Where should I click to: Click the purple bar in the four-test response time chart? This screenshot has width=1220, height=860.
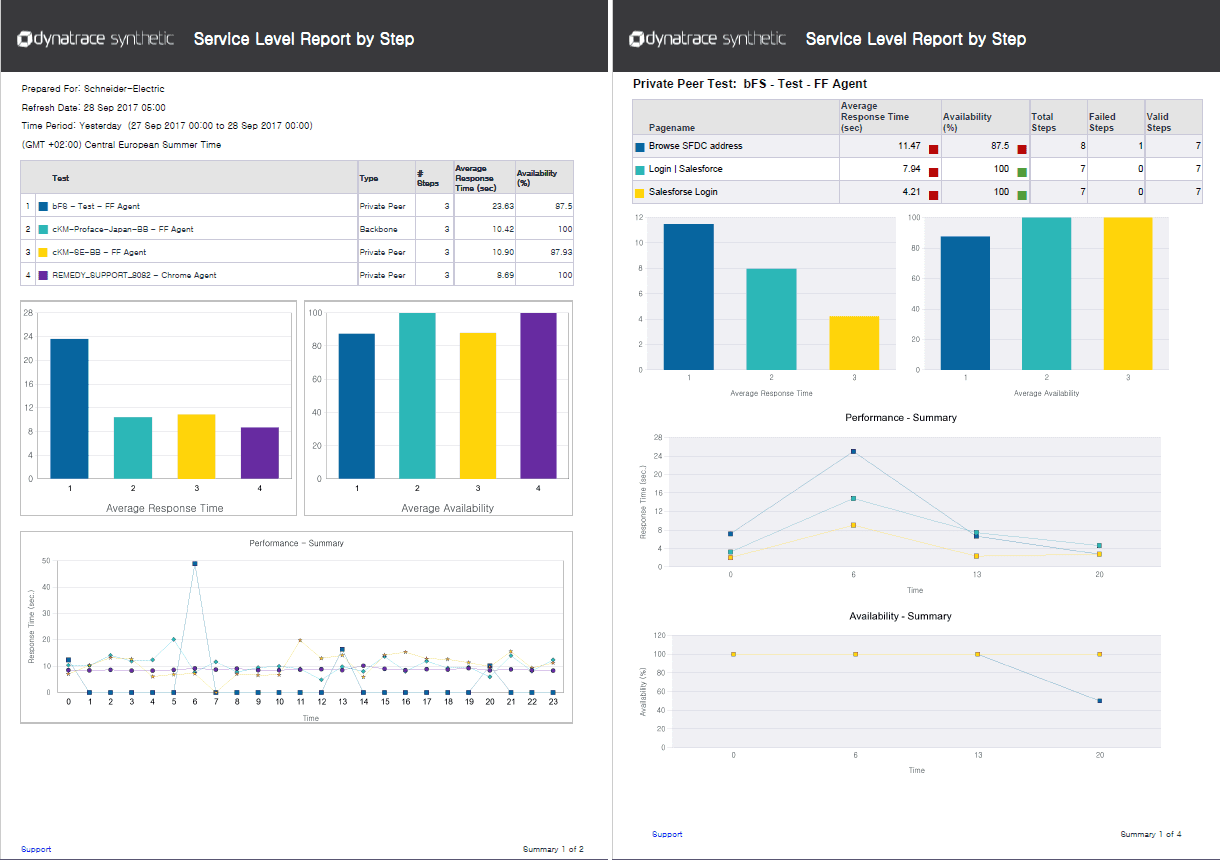point(260,454)
